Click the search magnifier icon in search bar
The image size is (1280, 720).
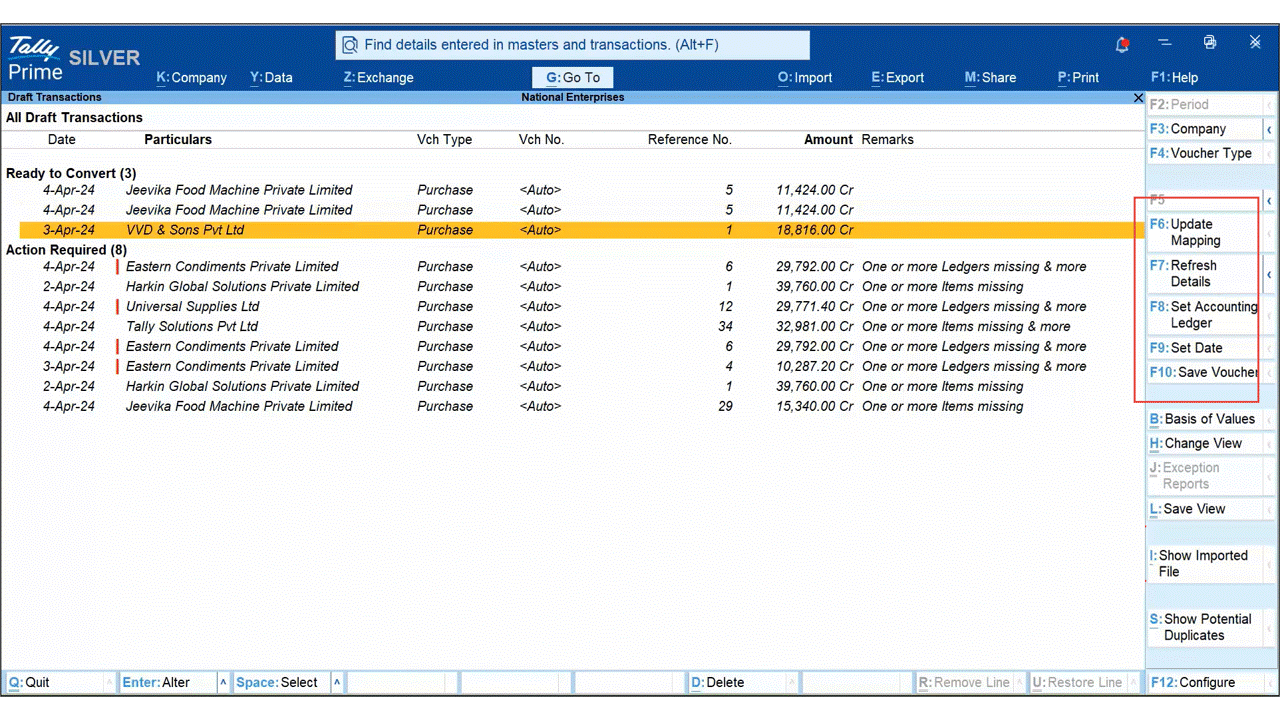(x=350, y=45)
